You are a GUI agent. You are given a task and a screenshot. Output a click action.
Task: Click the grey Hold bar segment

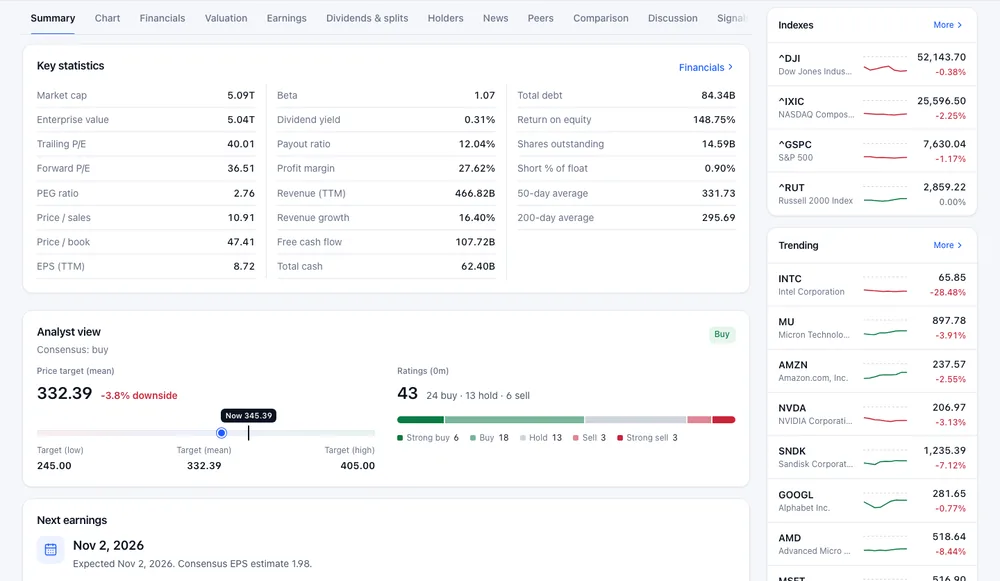point(635,420)
